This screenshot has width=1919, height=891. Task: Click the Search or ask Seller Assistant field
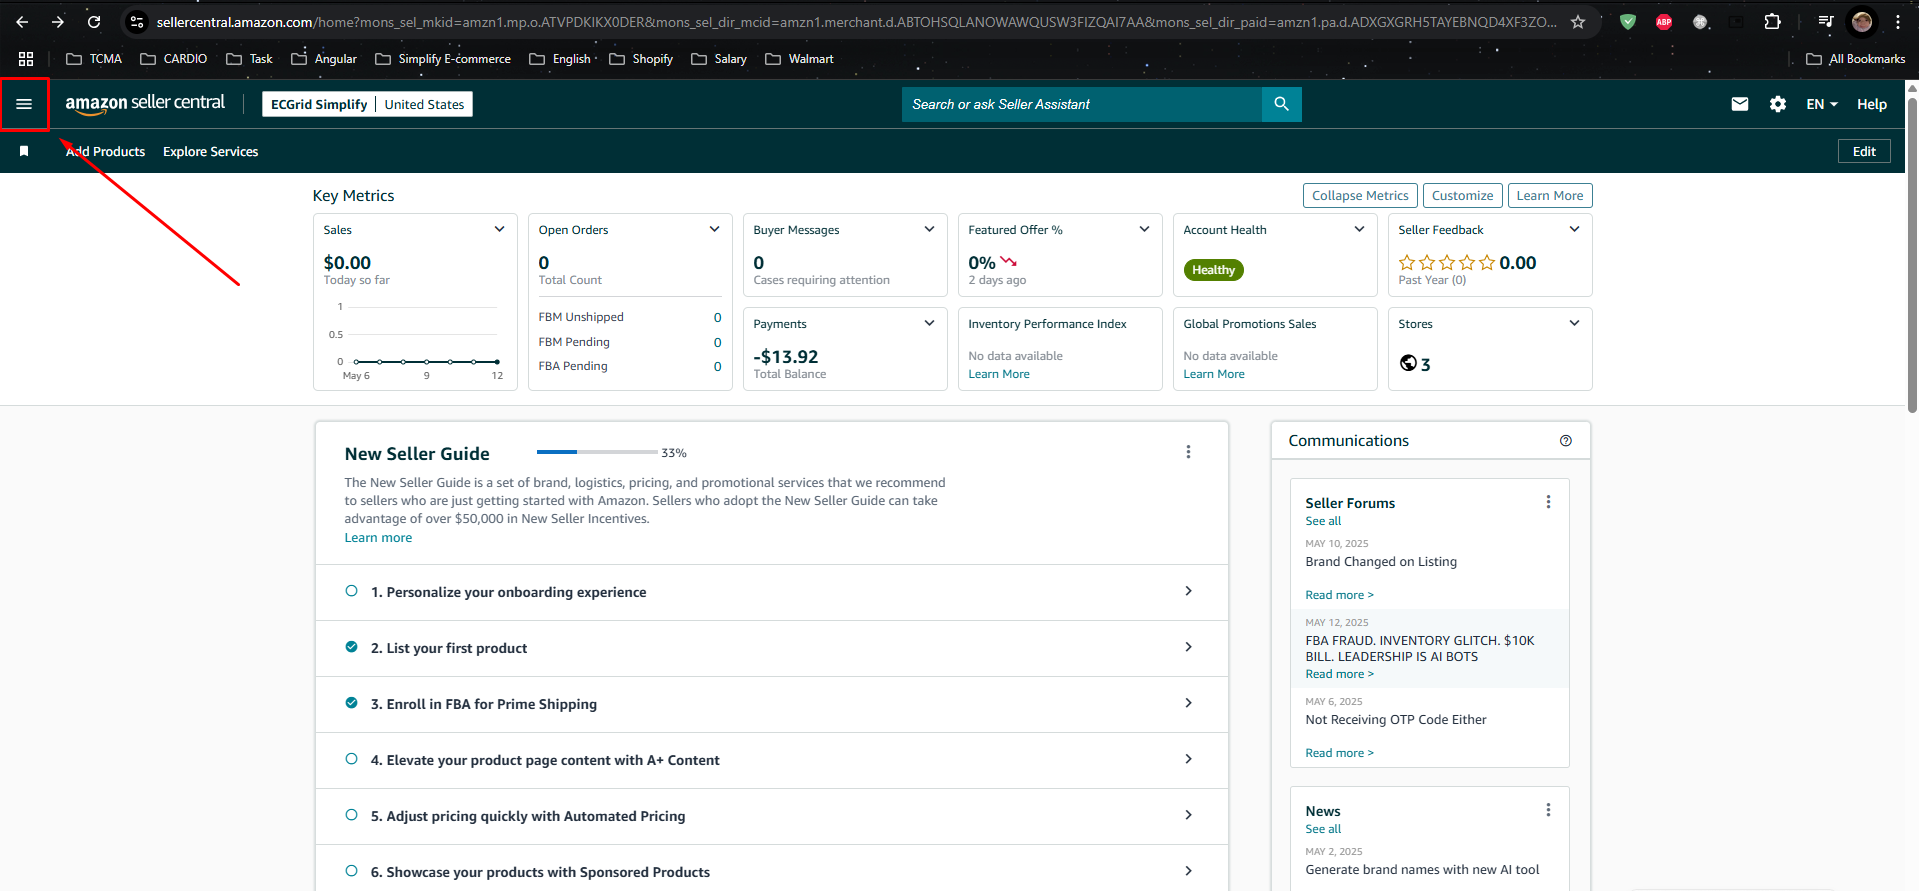1082,104
